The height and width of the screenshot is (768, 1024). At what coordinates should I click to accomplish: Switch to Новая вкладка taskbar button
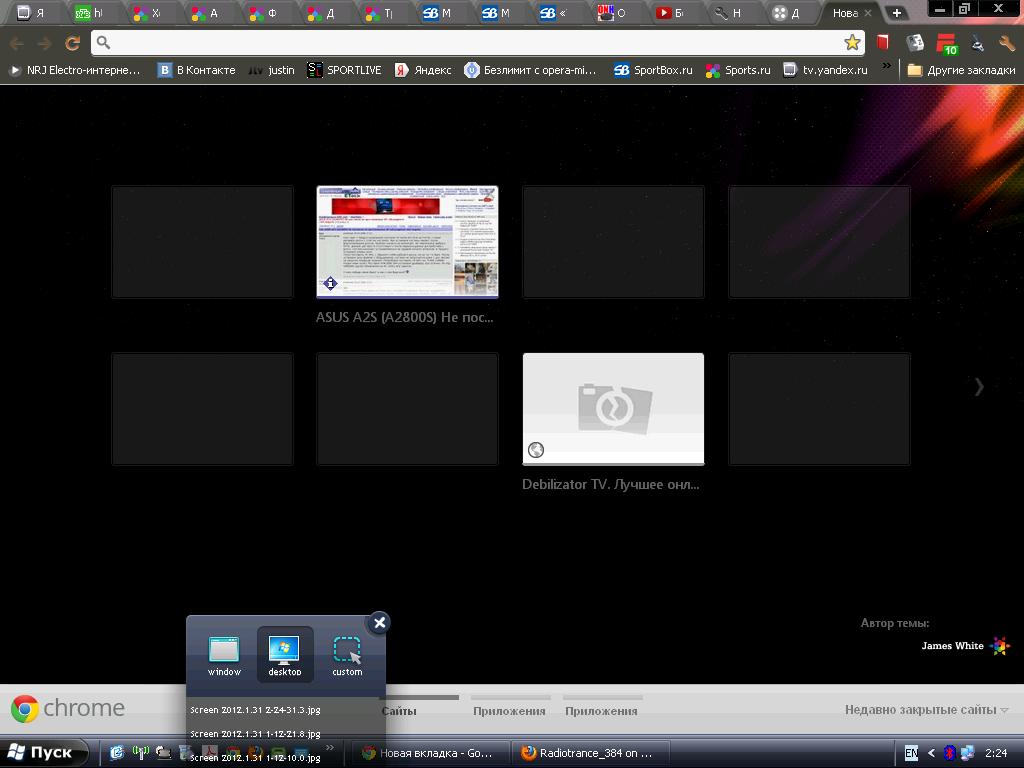click(x=429, y=754)
